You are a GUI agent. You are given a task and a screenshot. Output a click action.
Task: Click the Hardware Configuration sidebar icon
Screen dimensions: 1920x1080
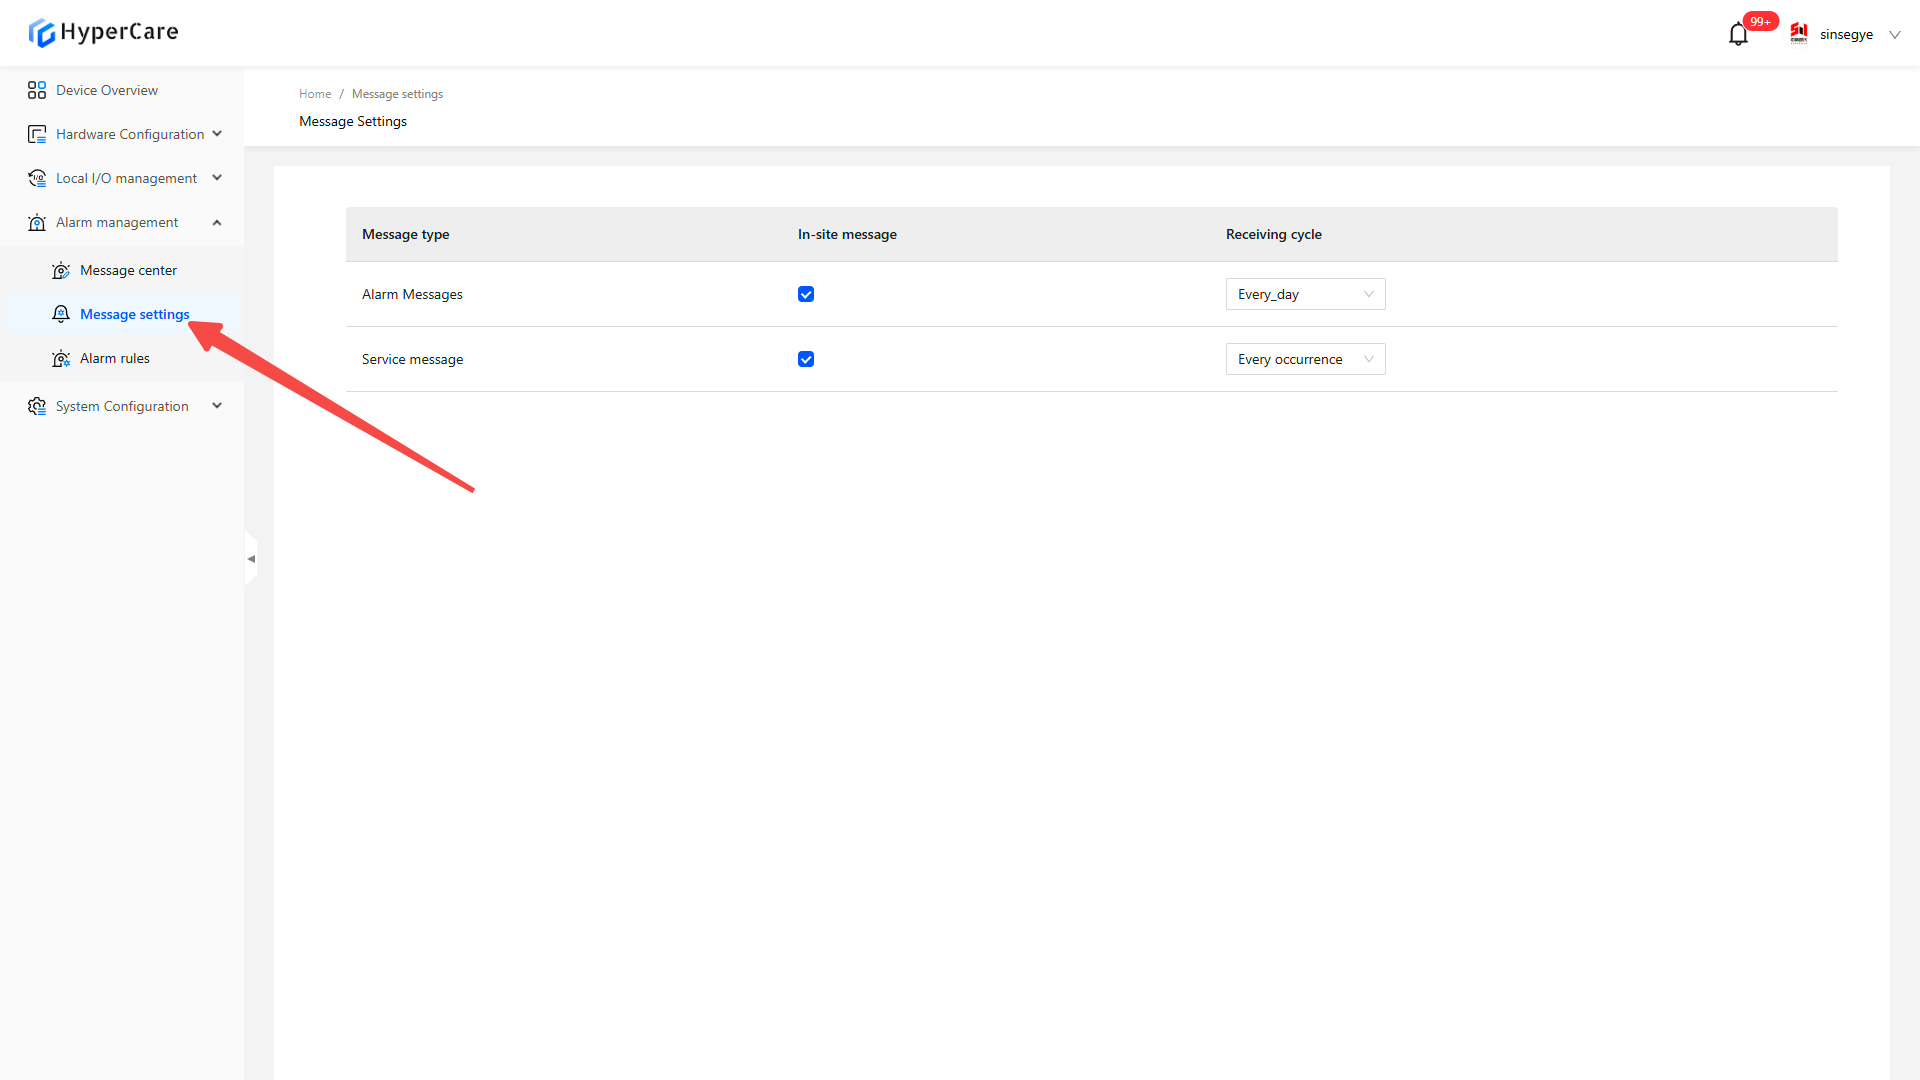click(37, 134)
